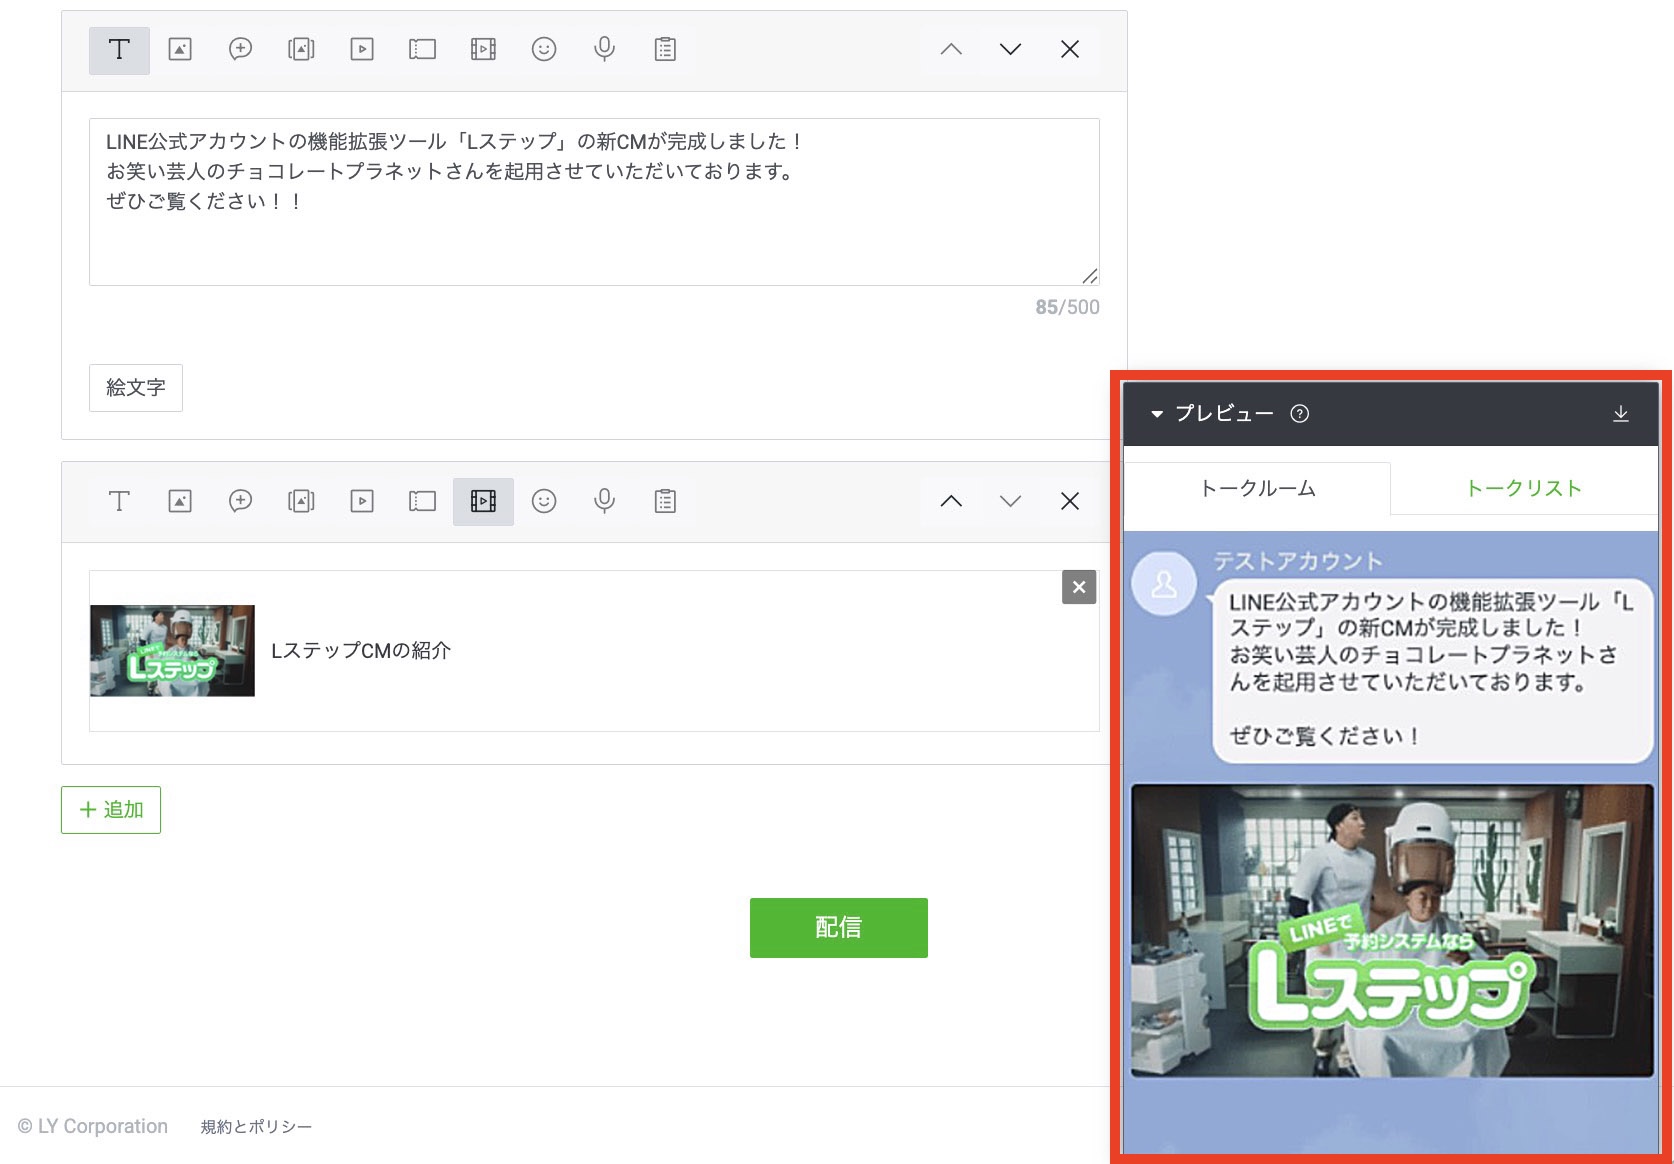Add another message with 追加 button
Image resolution: width=1674 pixels, height=1164 pixels.
[x=110, y=810]
